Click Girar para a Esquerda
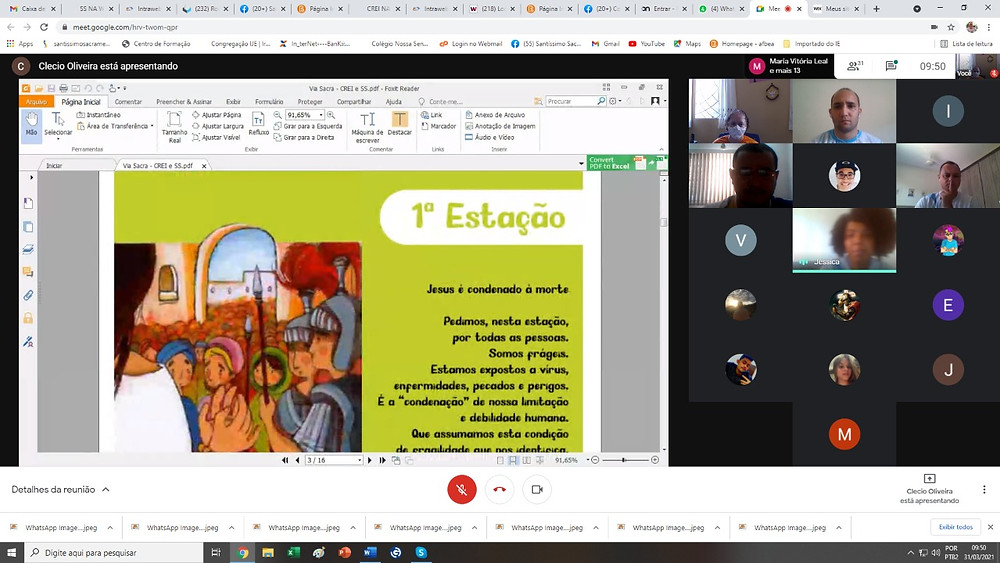 tap(308, 126)
